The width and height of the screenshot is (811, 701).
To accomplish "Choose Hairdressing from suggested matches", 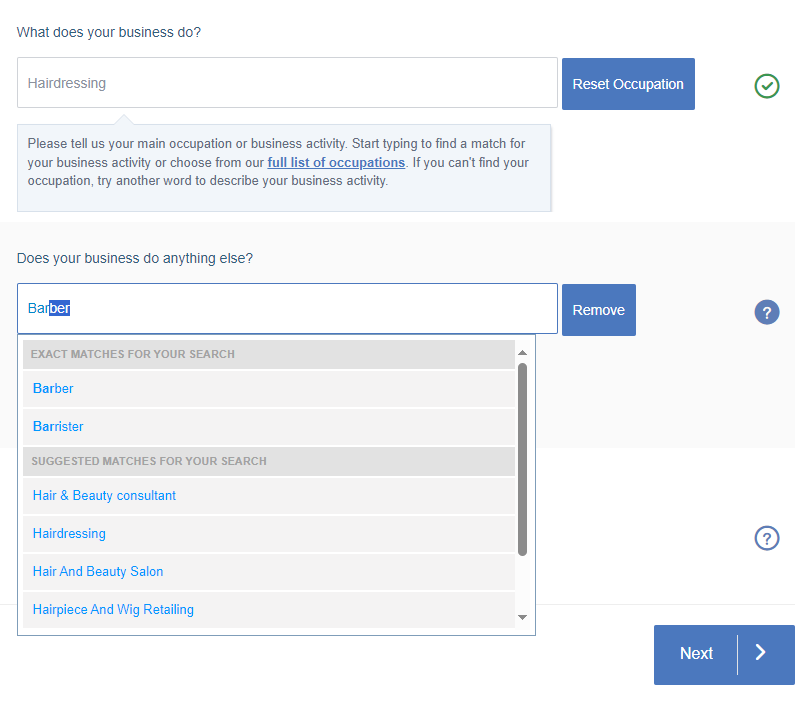I will pos(269,533).
